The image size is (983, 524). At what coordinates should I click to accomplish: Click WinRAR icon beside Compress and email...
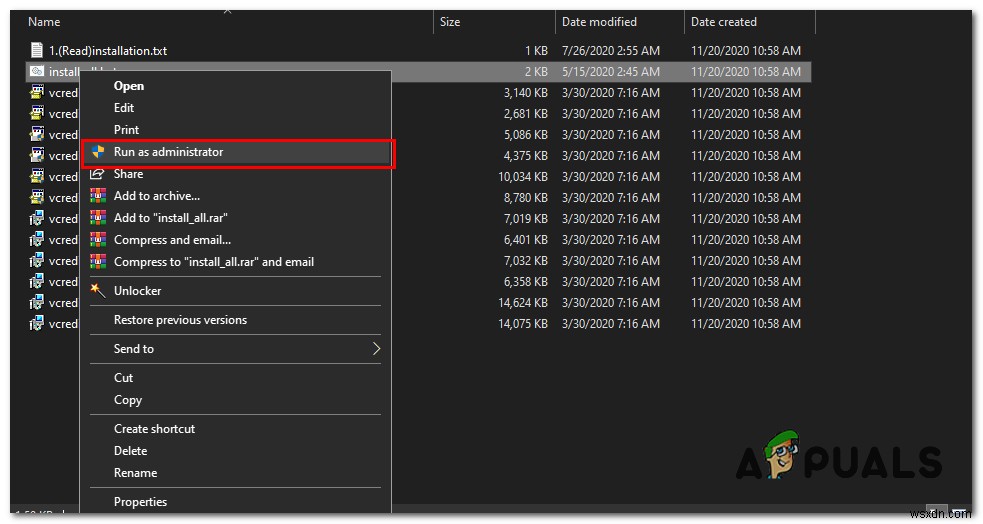point(98,240)
